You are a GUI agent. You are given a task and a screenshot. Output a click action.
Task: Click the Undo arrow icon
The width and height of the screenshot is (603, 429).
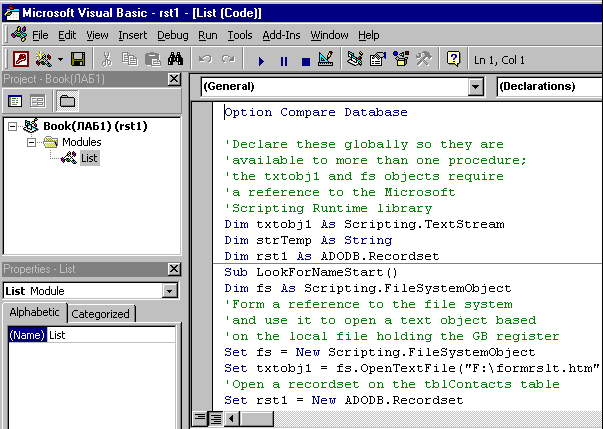point(205,60)
